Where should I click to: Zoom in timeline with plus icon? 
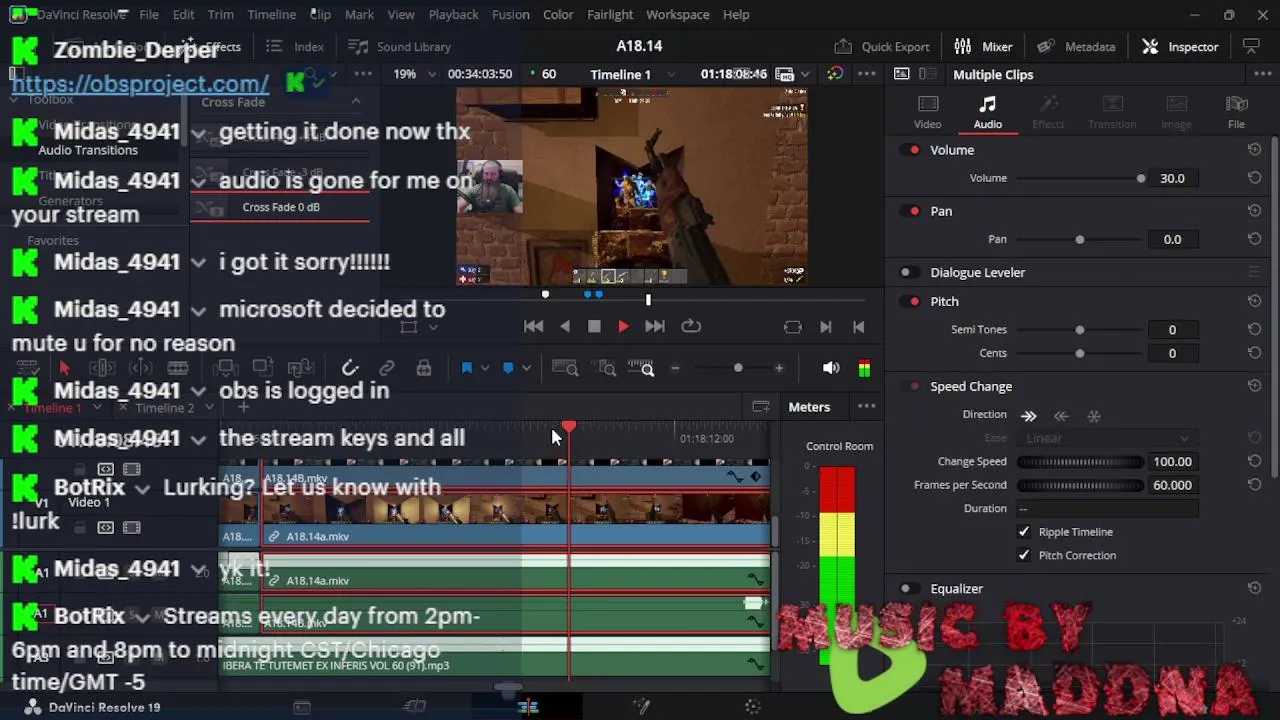(779, 368)
